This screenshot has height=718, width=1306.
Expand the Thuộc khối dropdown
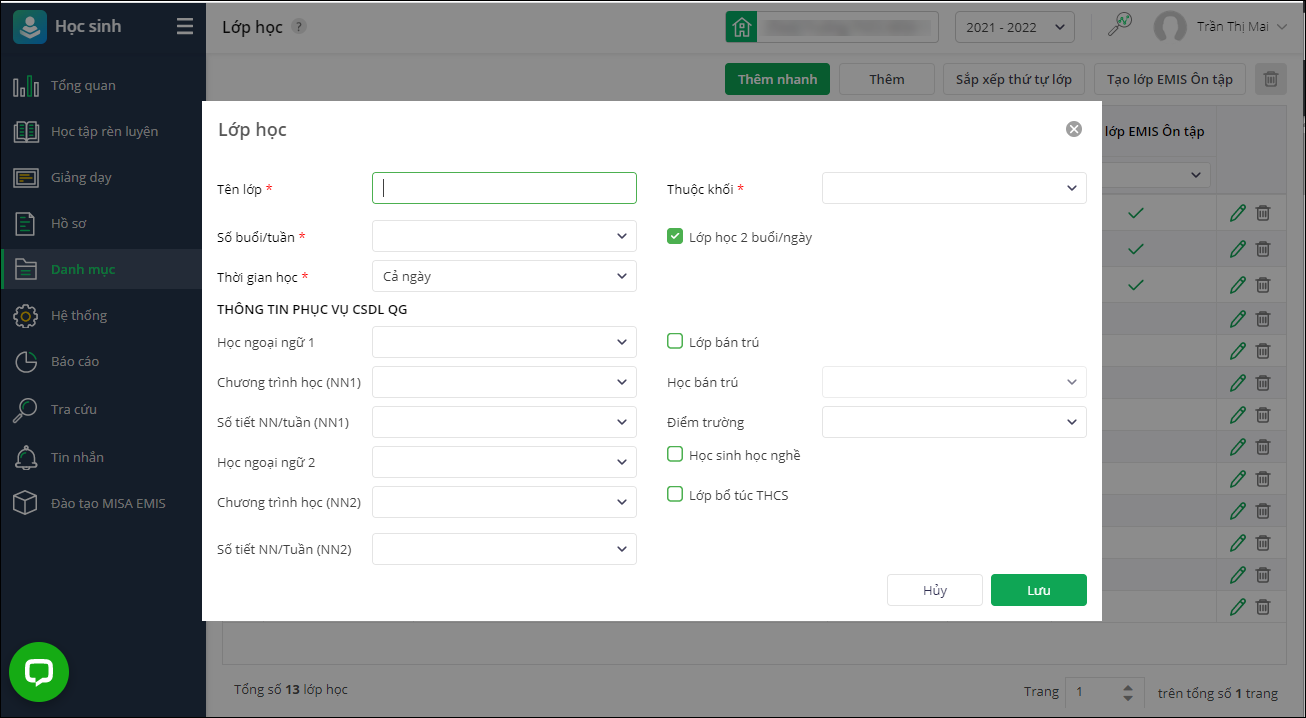click(954, 188)
